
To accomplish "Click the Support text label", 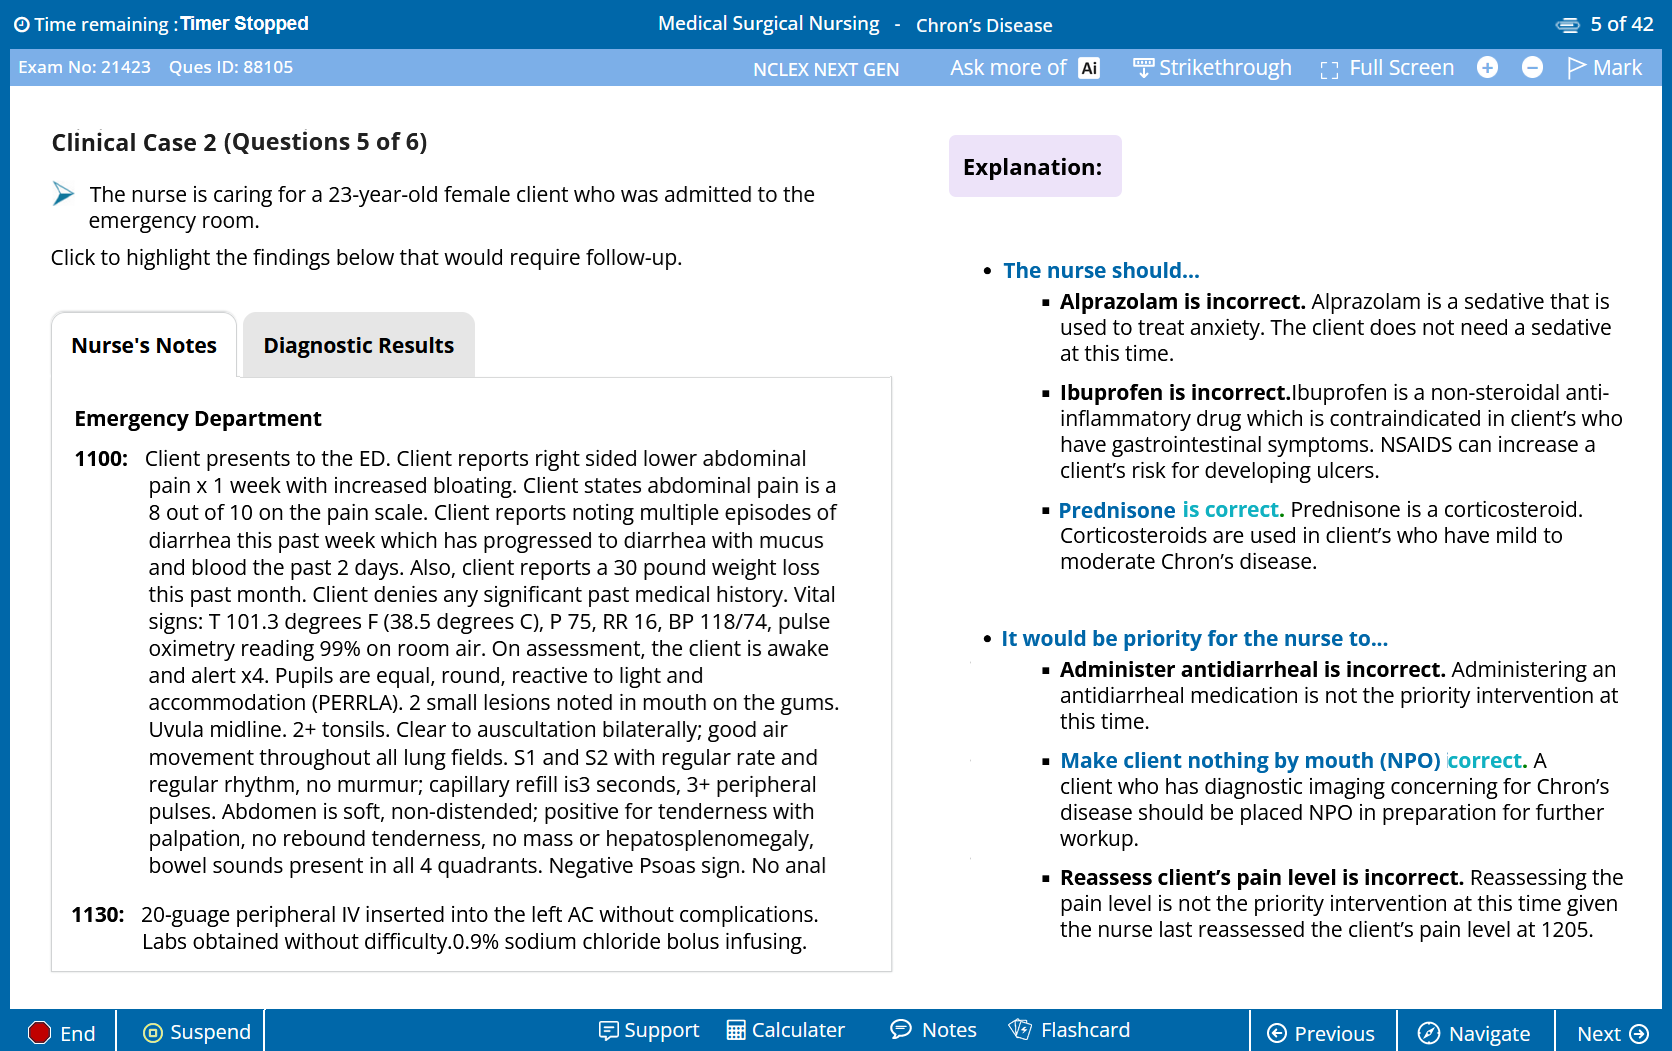I will coord(661,1031).
